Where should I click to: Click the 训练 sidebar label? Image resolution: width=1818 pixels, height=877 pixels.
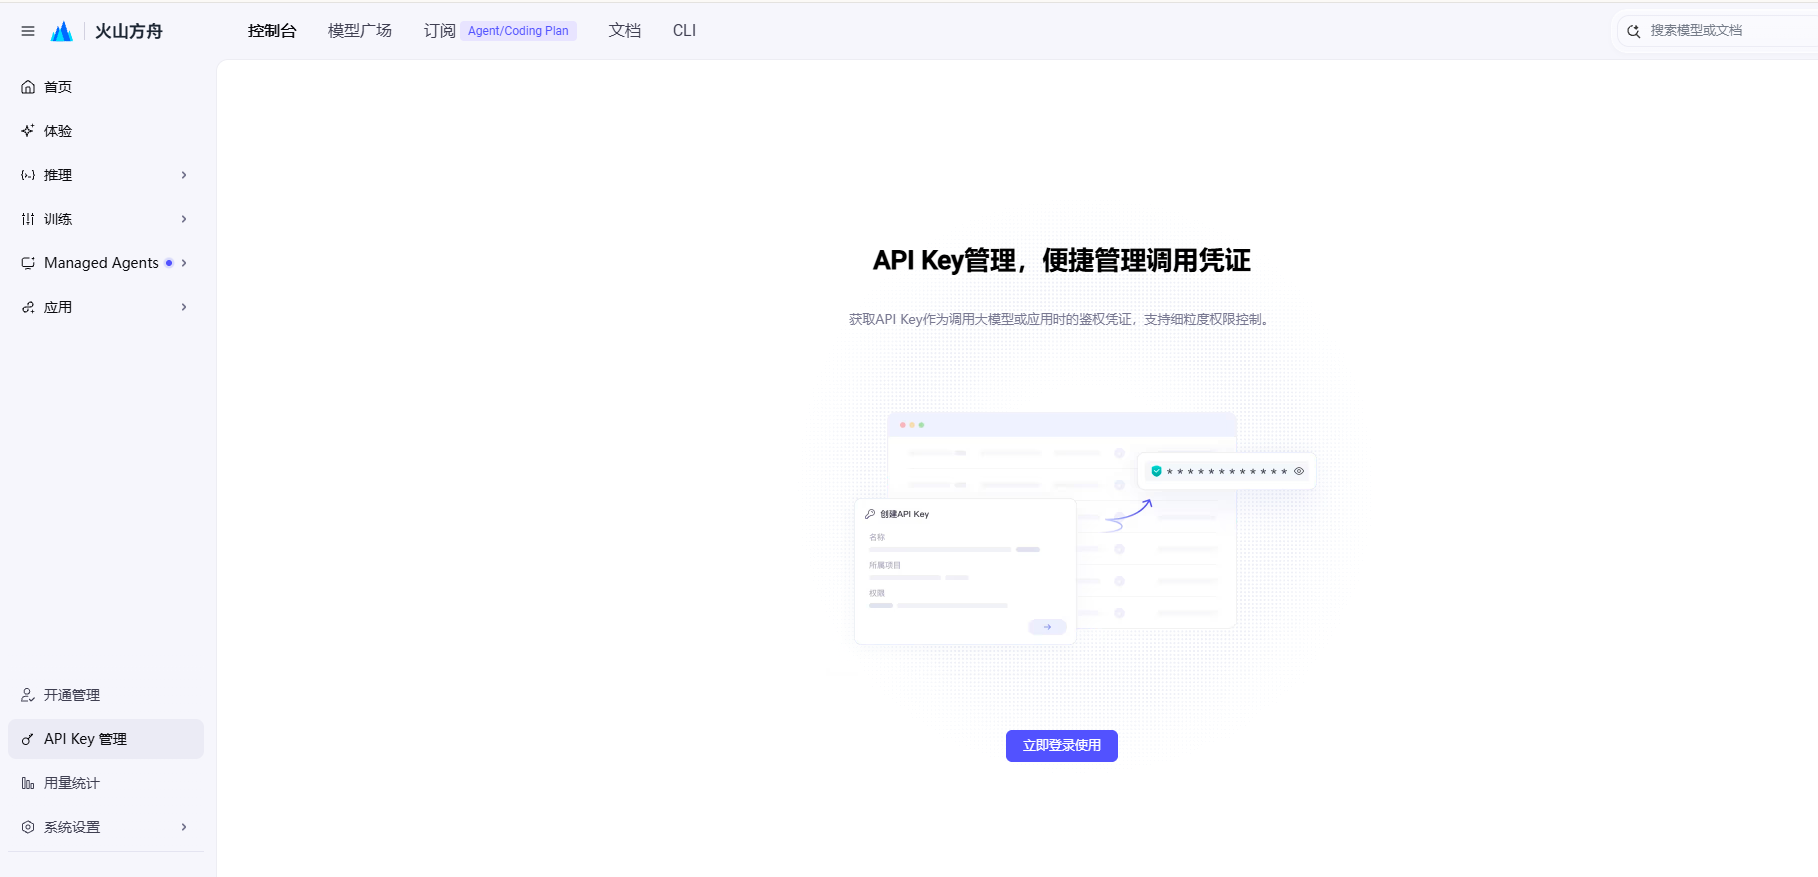tap(58, 219)
